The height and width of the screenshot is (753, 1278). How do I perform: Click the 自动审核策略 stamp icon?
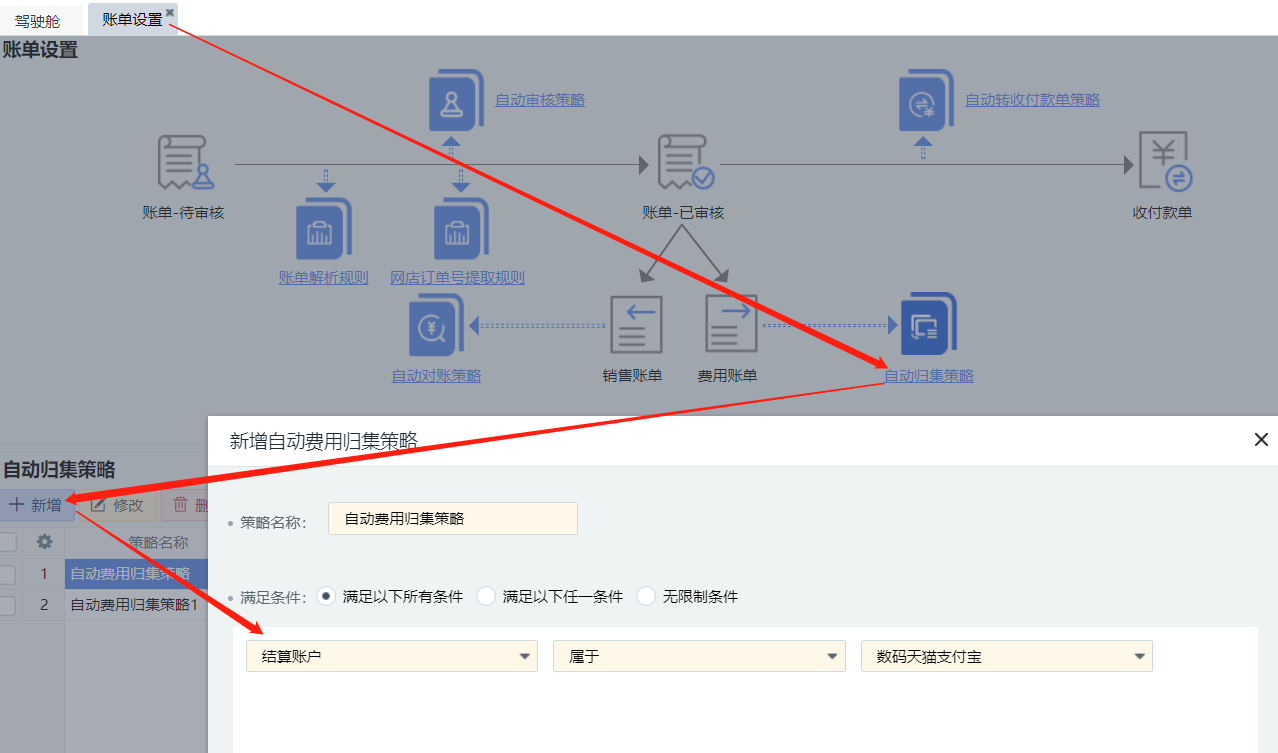[457, 101]
